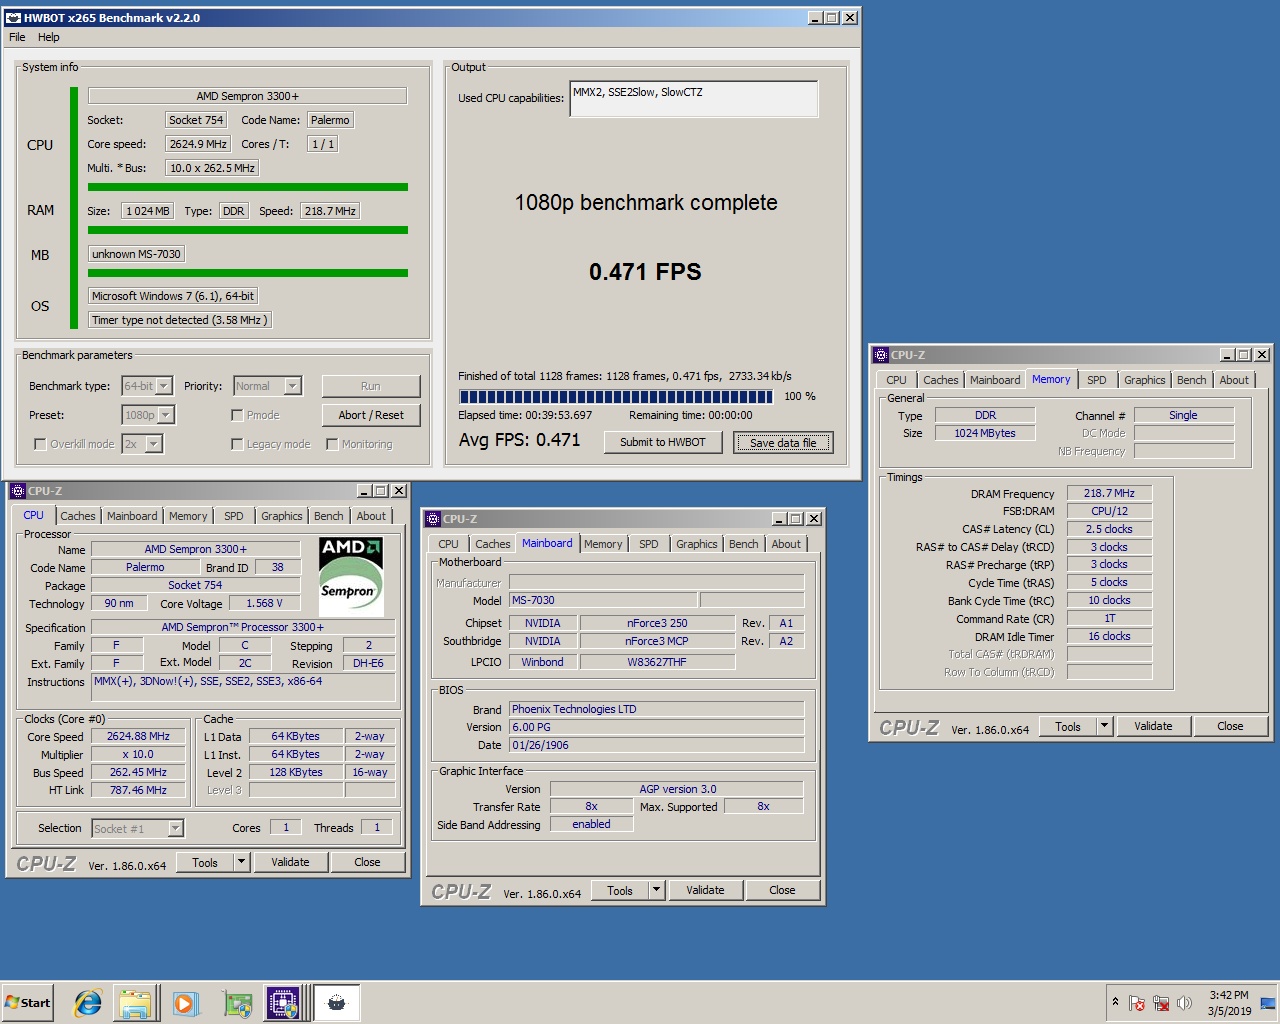Switch to SPD tab in Mainboard window
This screenshot has height=1024, width=1280.
(x=649, y=544)
